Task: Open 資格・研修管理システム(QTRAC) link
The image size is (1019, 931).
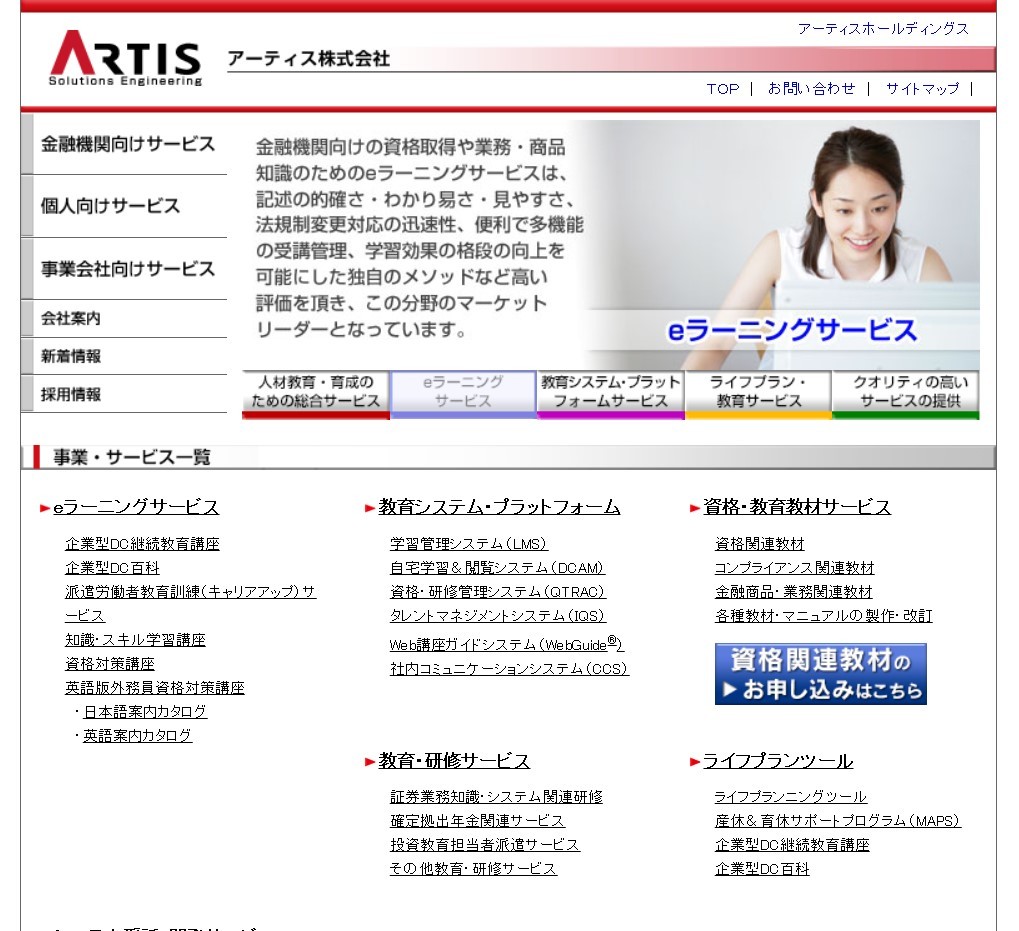Action: pyautogui.click(x=497, y=592)
